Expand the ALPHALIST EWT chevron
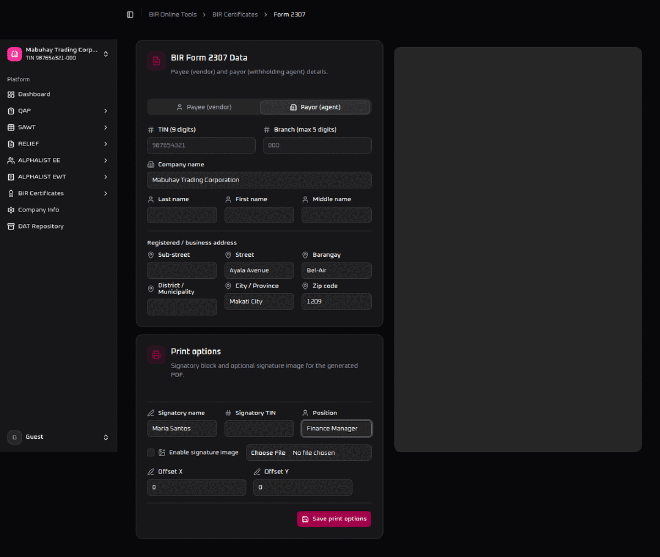Viewport: 660px width, 557px height. [106, 177]
